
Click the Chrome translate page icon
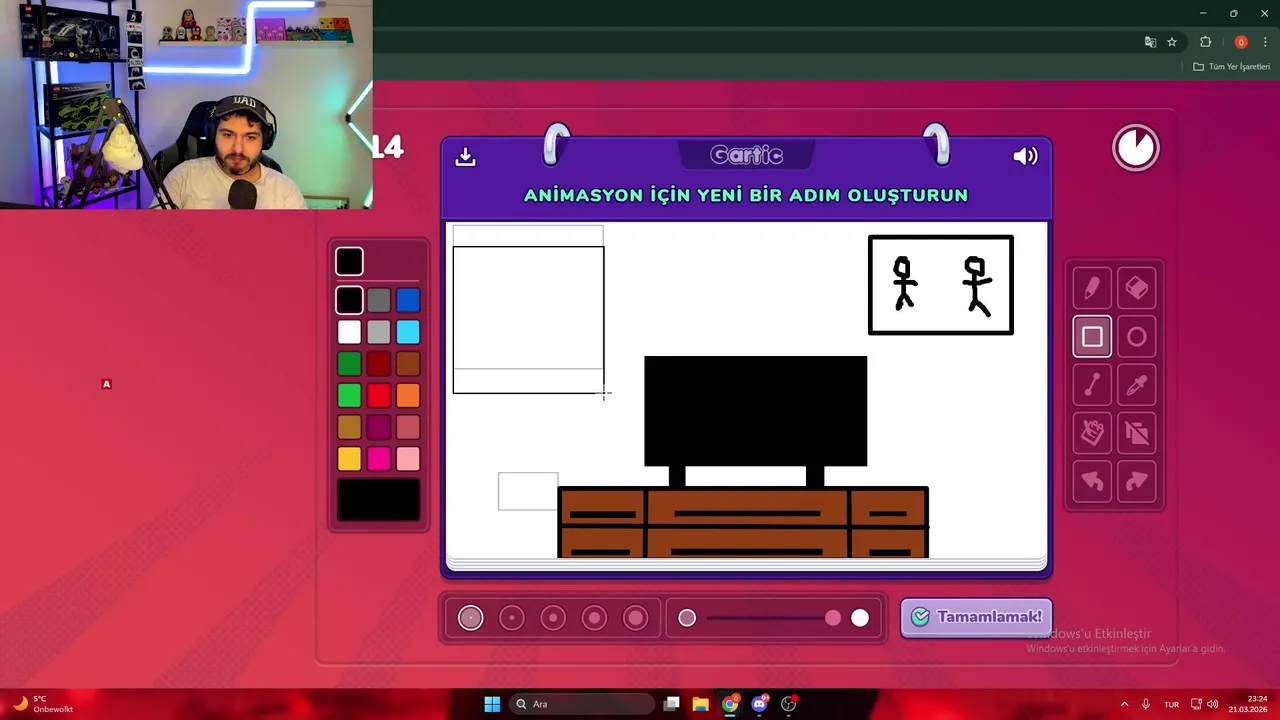click(1150, 42)
